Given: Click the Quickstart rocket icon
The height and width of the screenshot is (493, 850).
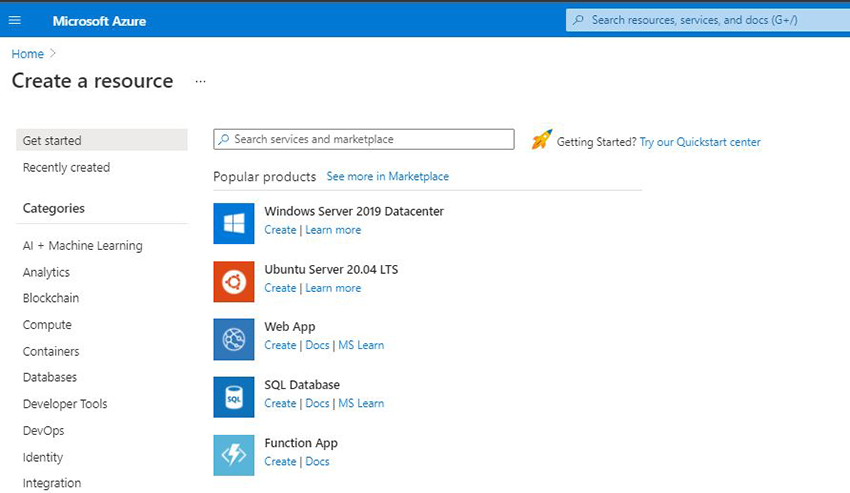Looking at the screenshot, I should (x=542, y=139).
